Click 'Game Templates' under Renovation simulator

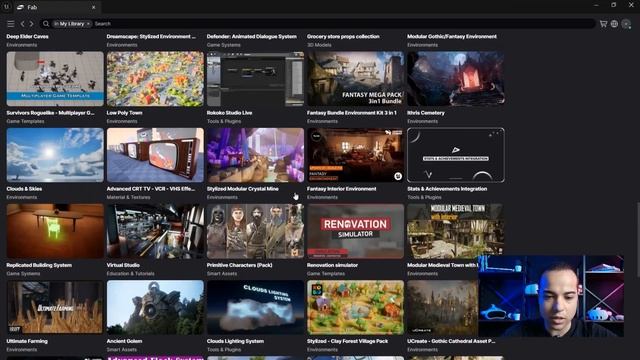pos(326,274)
